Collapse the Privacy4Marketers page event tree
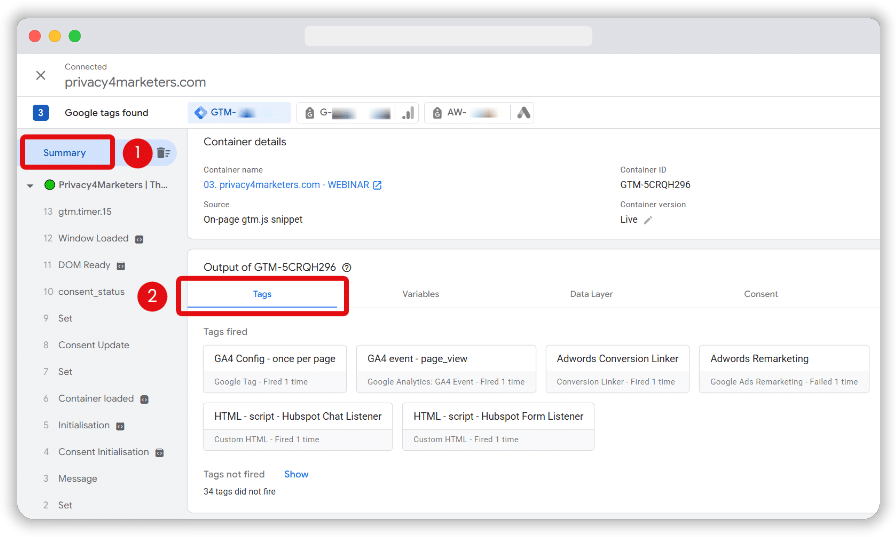The width and height of the screenshot is (896, 537). click(30, 185)
